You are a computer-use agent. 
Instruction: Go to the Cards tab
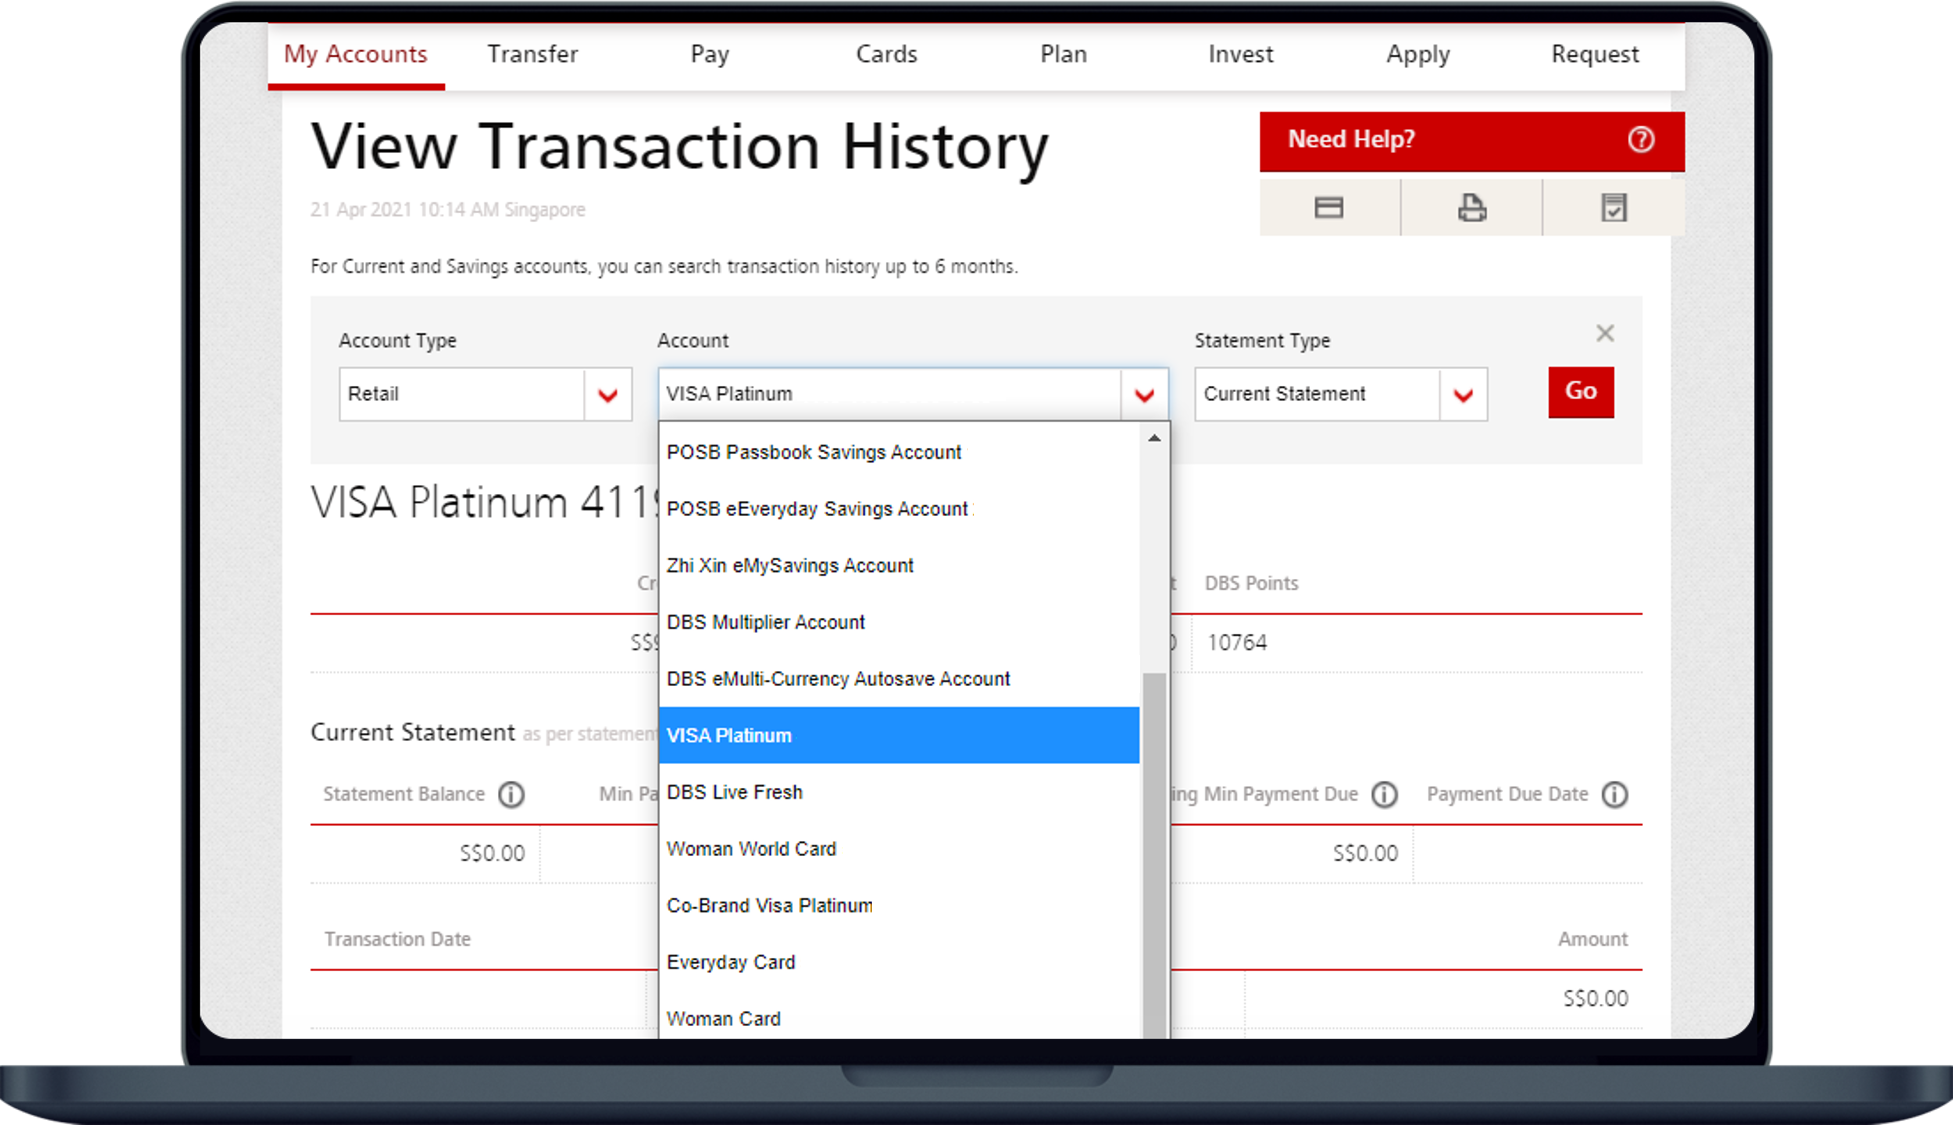tap(887, 54)
